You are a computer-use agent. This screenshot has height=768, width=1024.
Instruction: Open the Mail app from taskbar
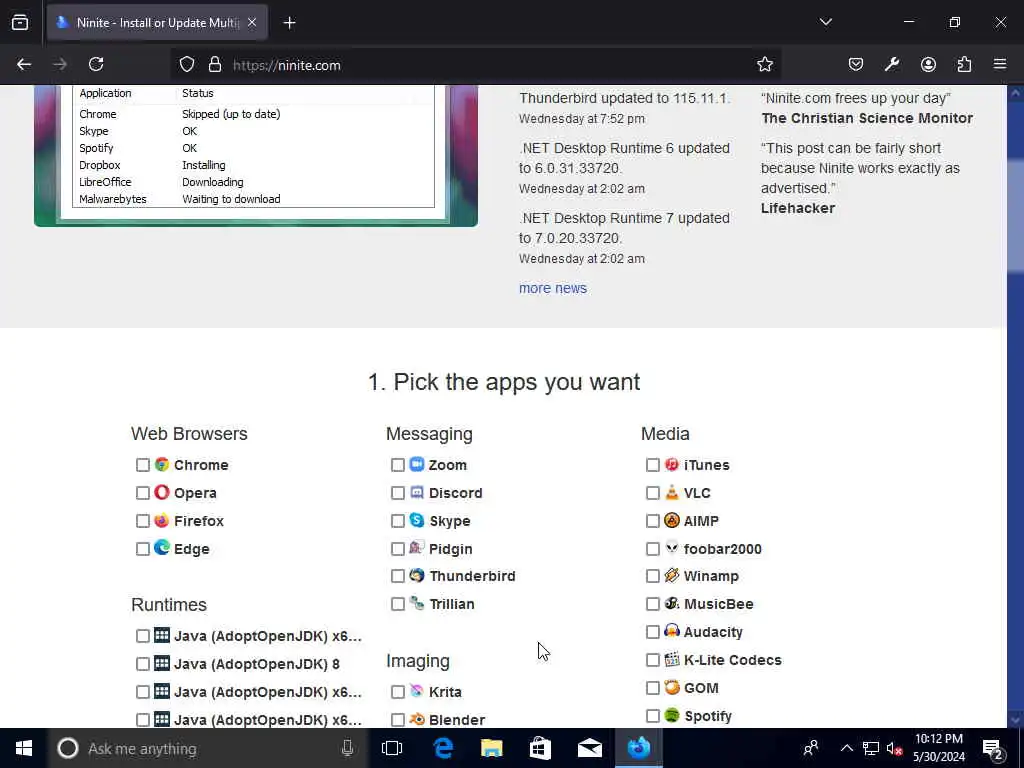[x=589, y=748]
